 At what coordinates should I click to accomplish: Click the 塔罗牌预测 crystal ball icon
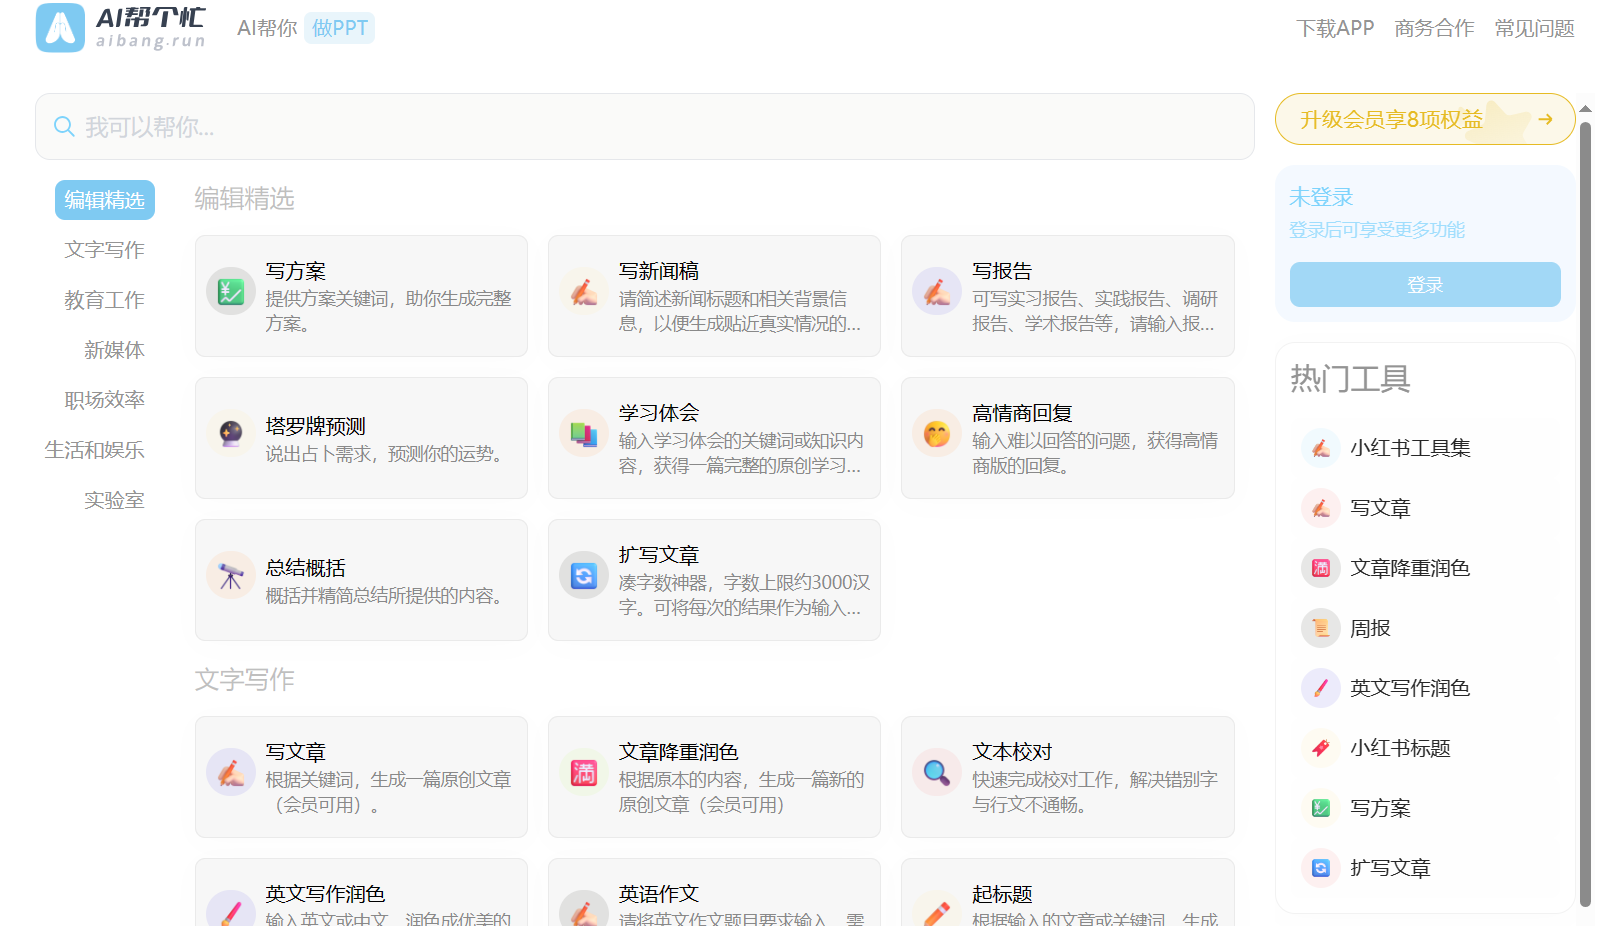tap(231, 436)
